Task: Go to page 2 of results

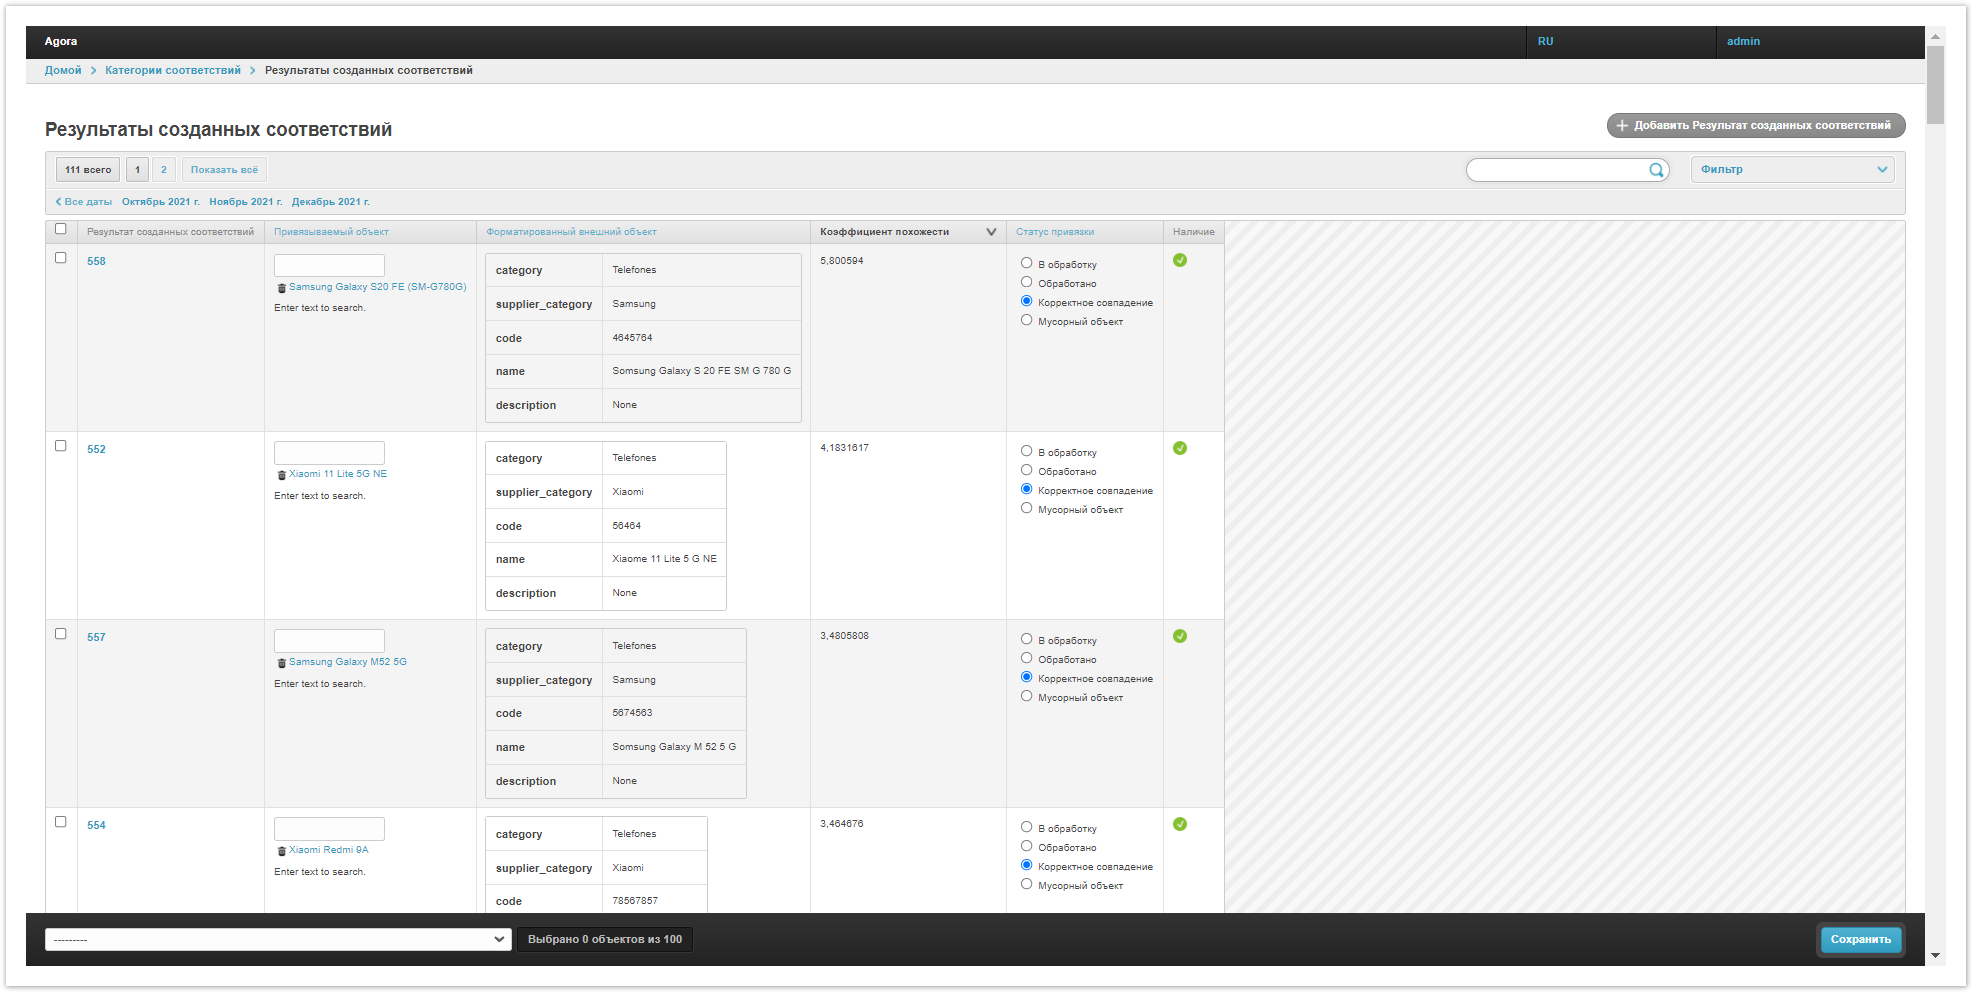Action: coord(164,170)
